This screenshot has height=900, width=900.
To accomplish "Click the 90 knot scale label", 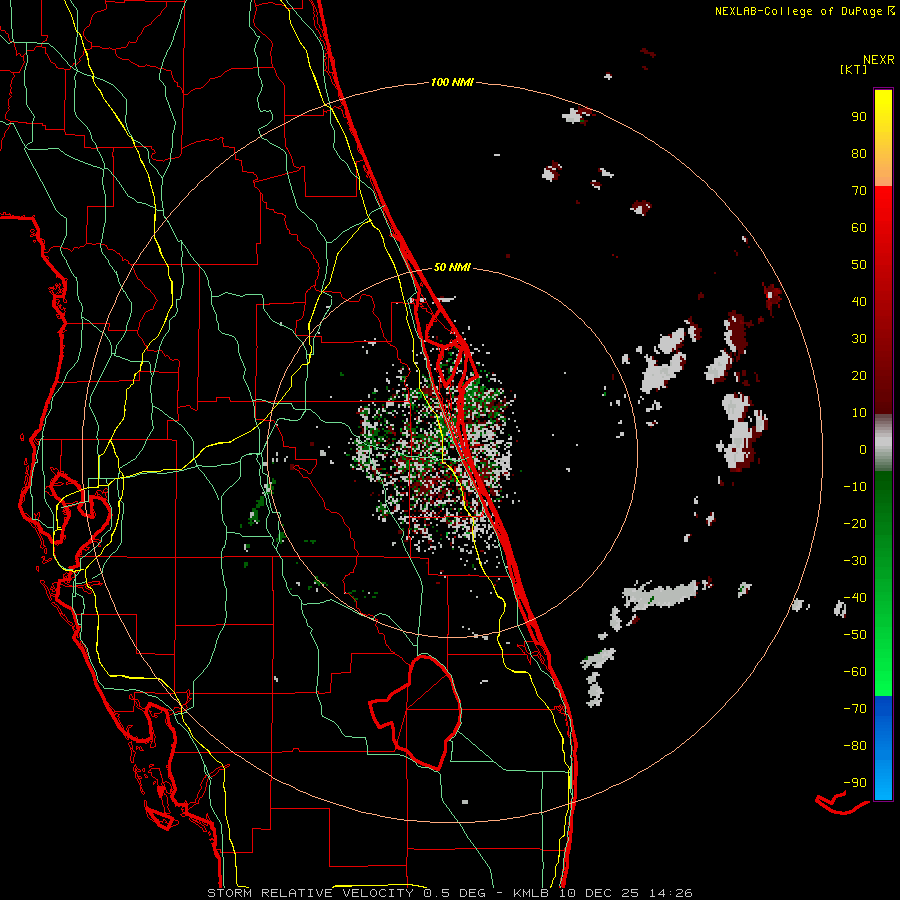I will [x=859, y=117].
